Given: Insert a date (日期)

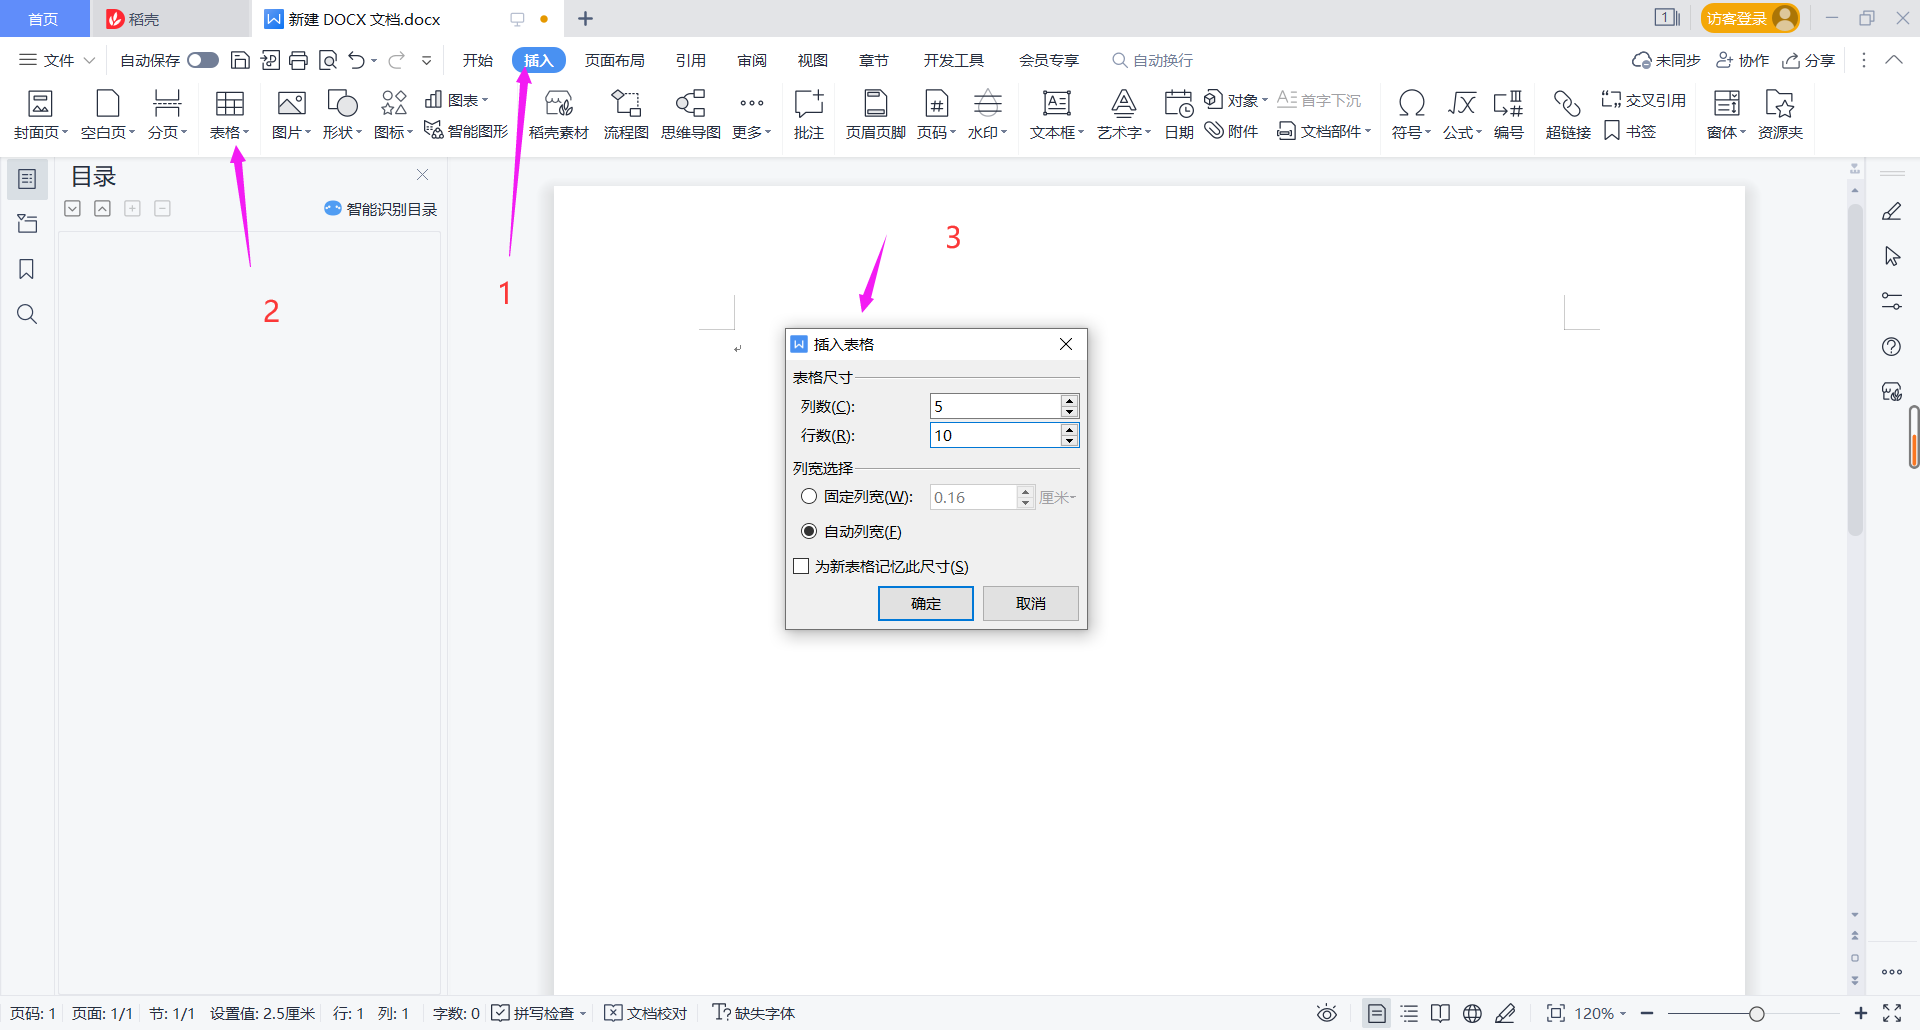Looking at the screenshot, I should coord(1179,115).
